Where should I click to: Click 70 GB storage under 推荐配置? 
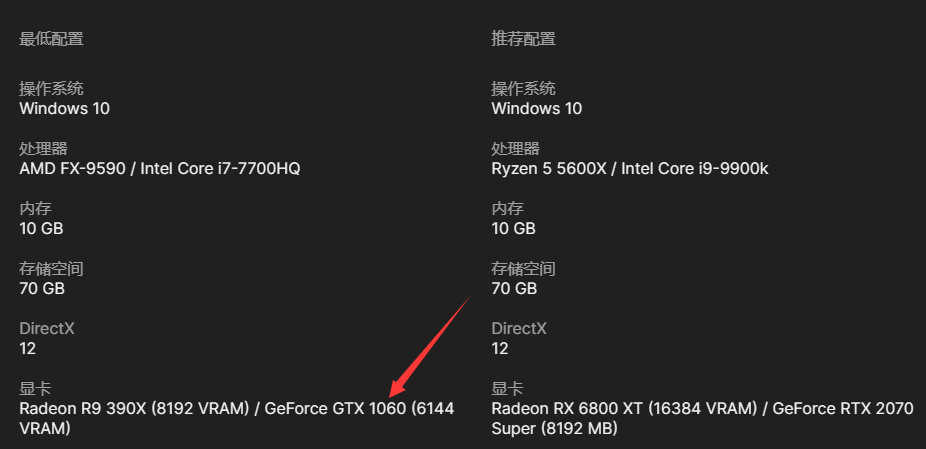pos(514,289)
